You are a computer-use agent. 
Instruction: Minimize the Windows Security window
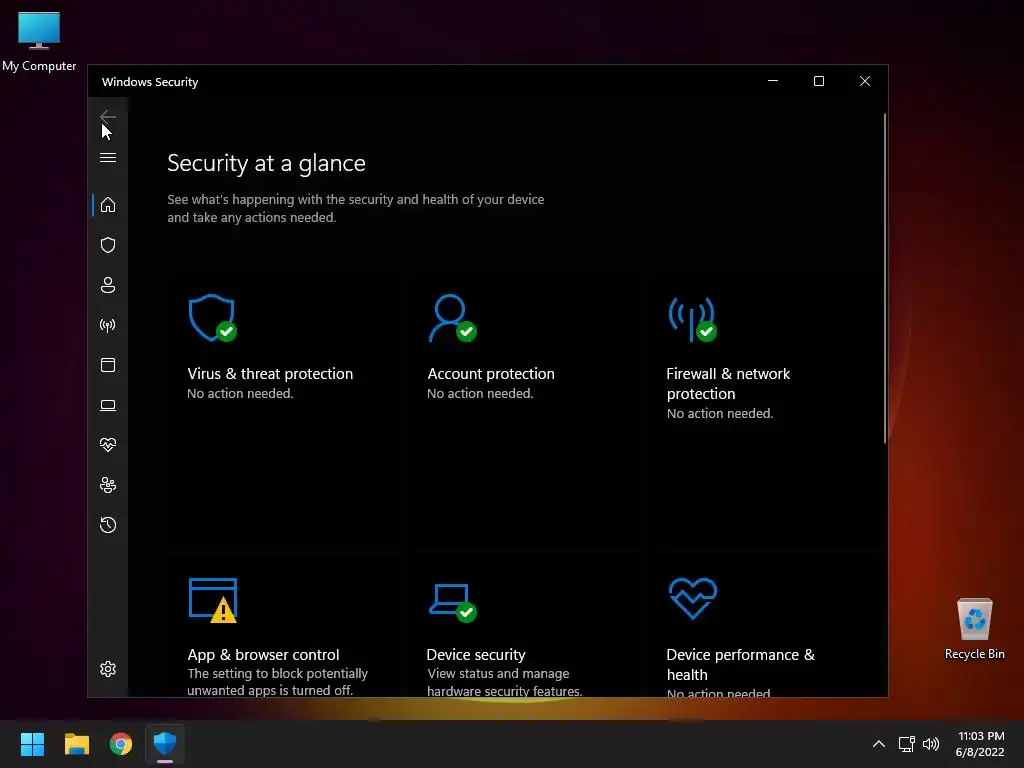(773, 81)
